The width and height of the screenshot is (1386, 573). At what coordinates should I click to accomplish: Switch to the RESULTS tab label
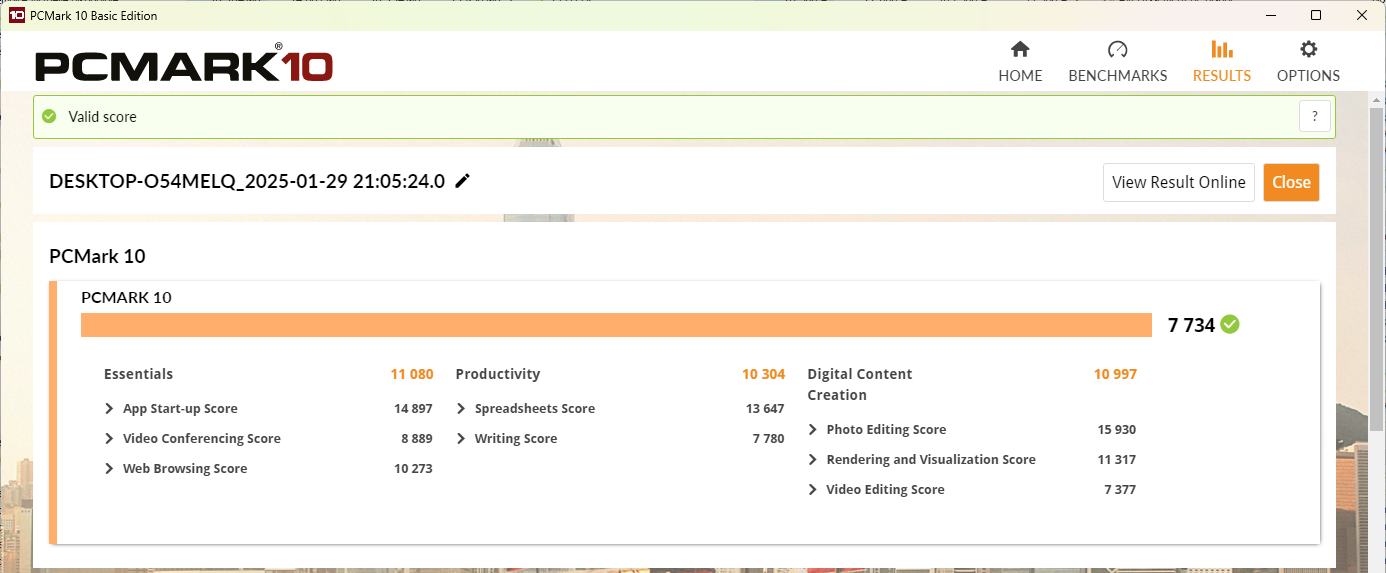pos(1222,76)
